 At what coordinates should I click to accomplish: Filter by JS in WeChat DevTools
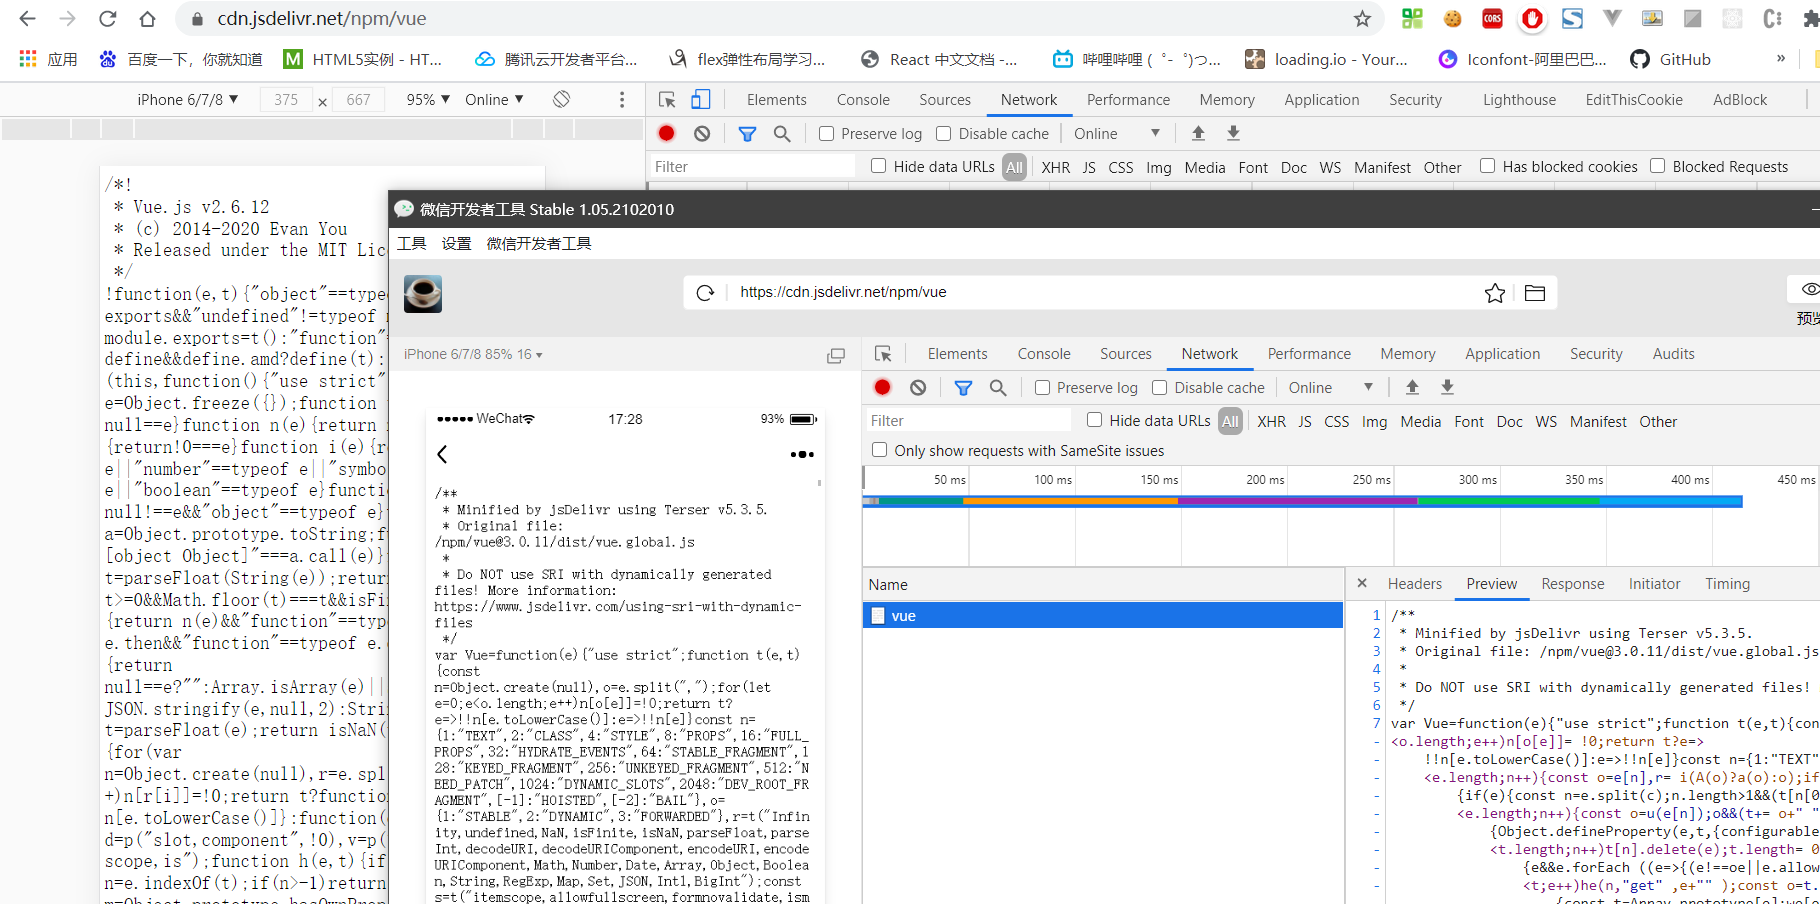(x=1305, y=421)
